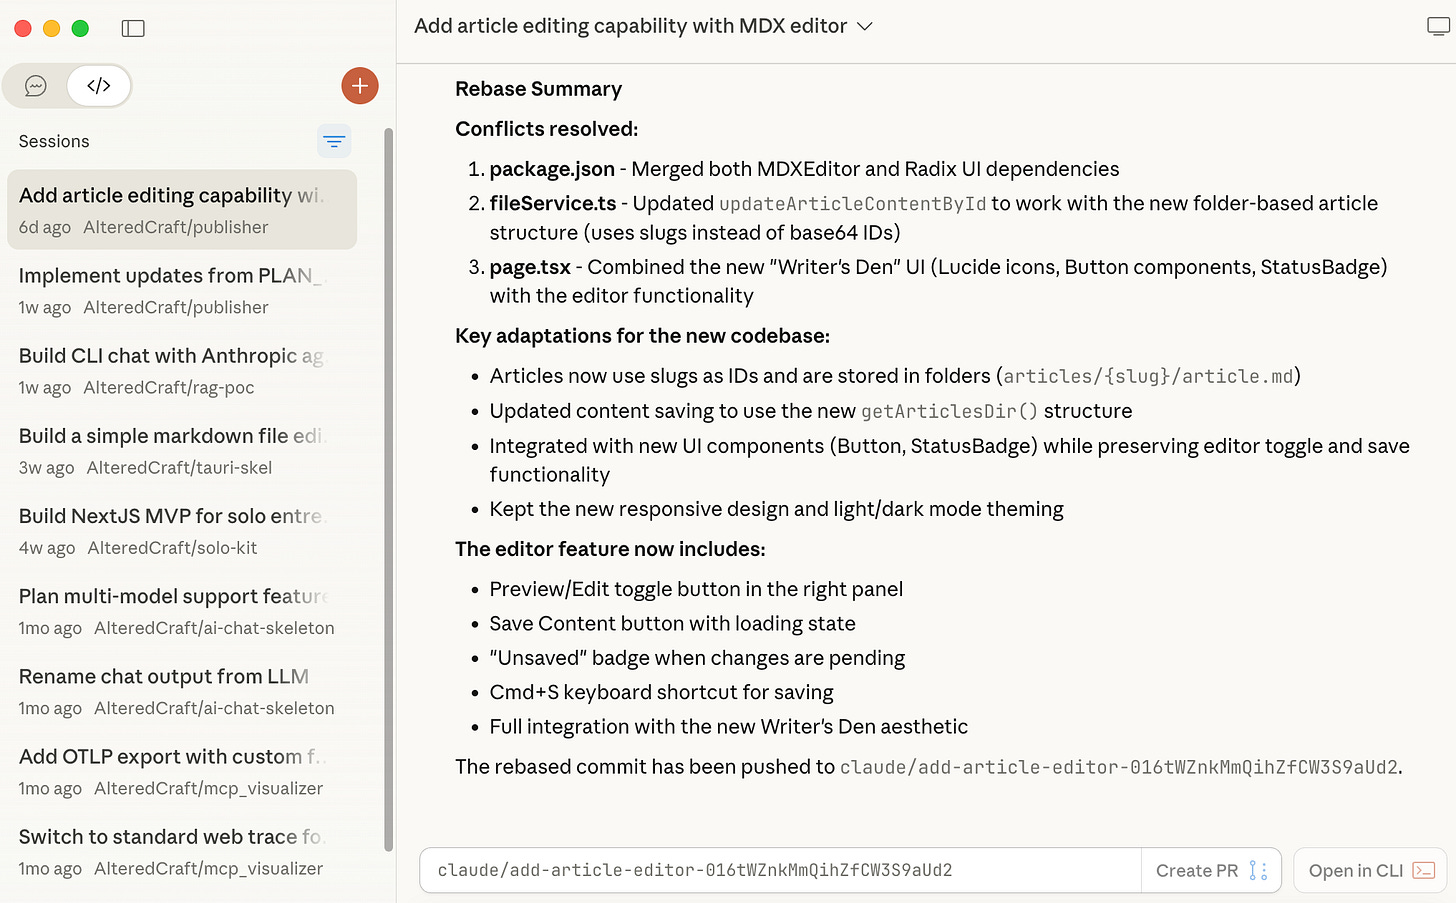
Task: Open session Rename chat output from LLM
Action: click(182, 690)
